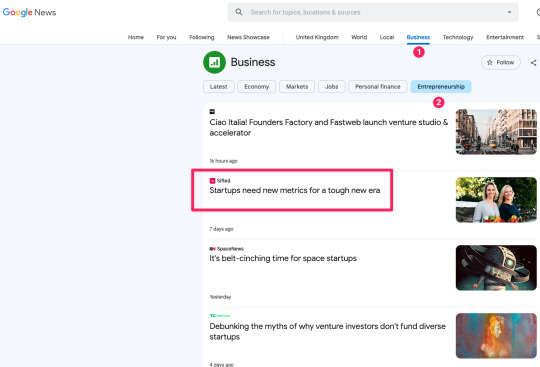Select the Personal finance chip
The height and width of the screenshot is (367, 540).
tap(378, 87)
